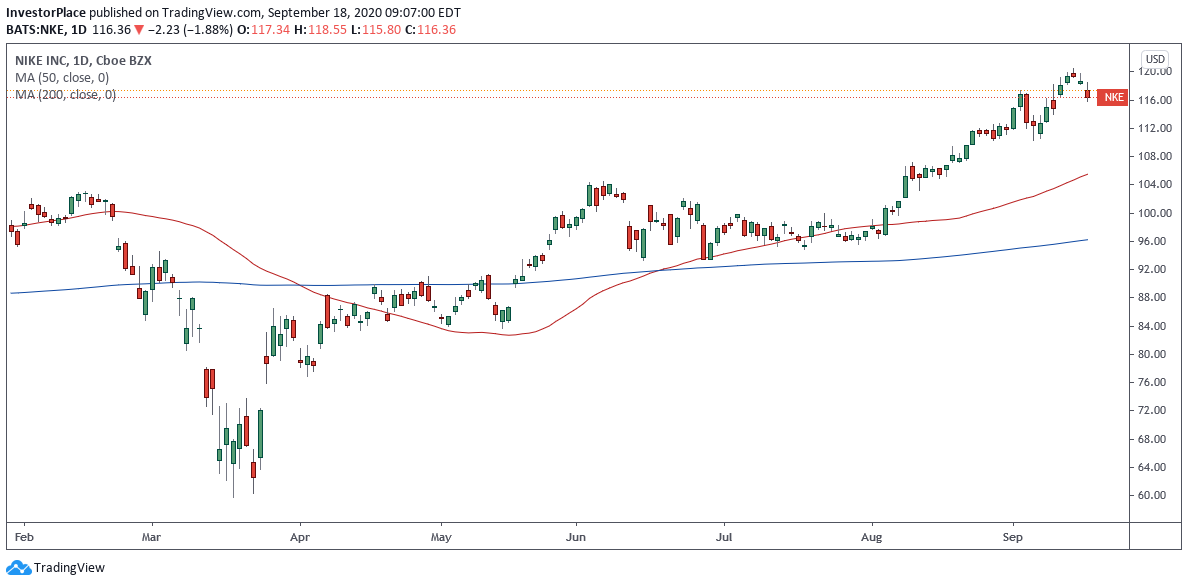The height and width of the screenshot is (586, 1188).
Task: Click the MA (50, close, 0) legend
Action: (x=64, y=77)
